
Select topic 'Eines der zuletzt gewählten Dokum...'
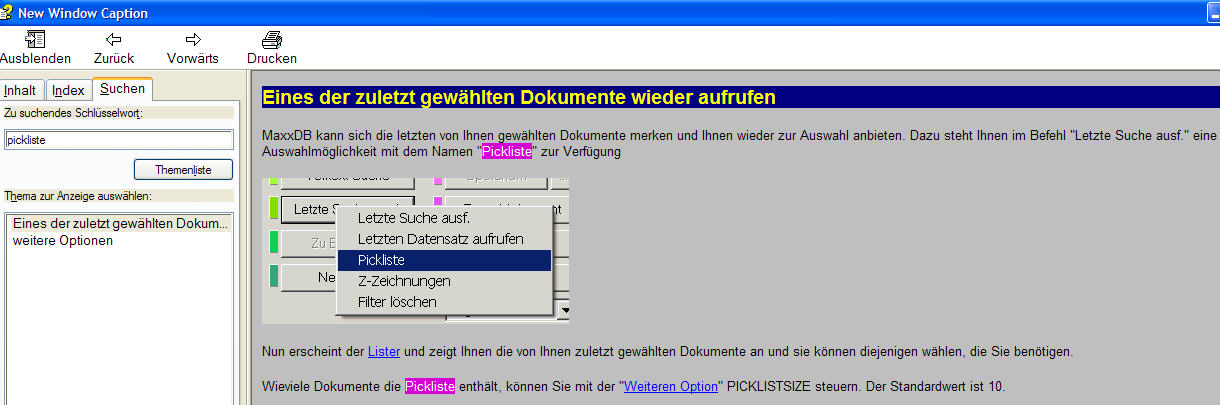point(121,223)
